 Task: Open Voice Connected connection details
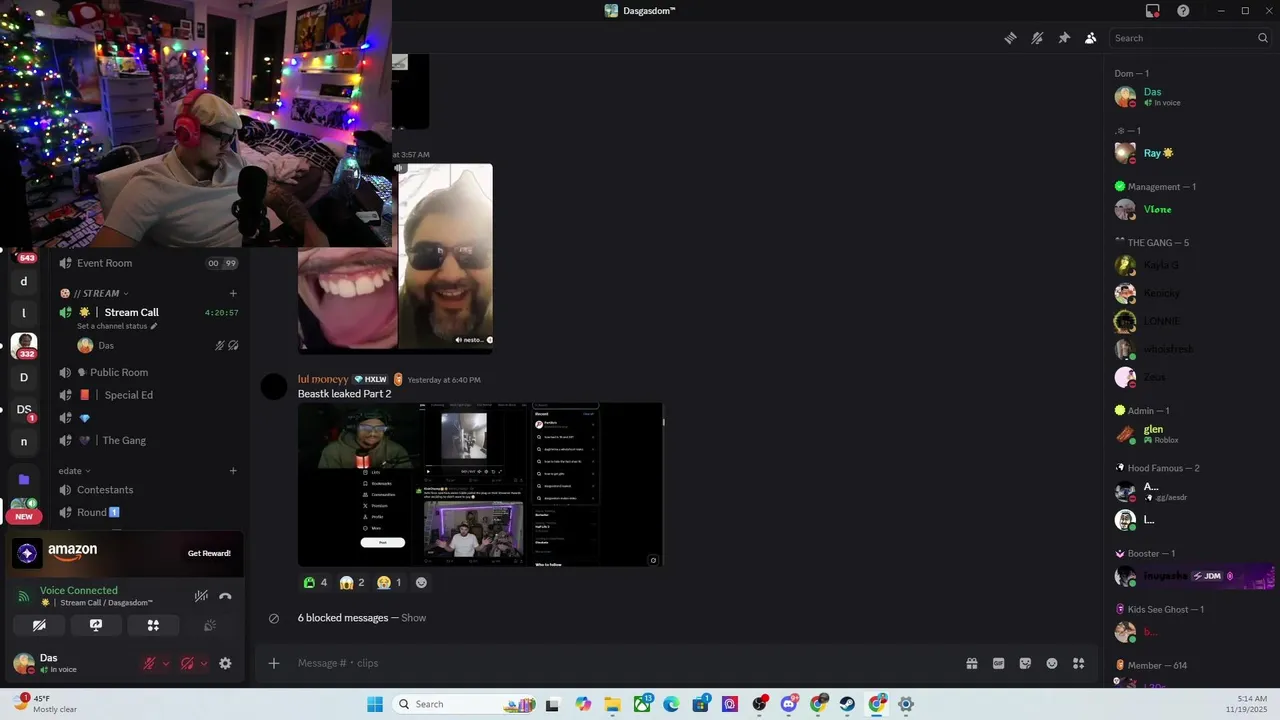(x=79, y=591)
